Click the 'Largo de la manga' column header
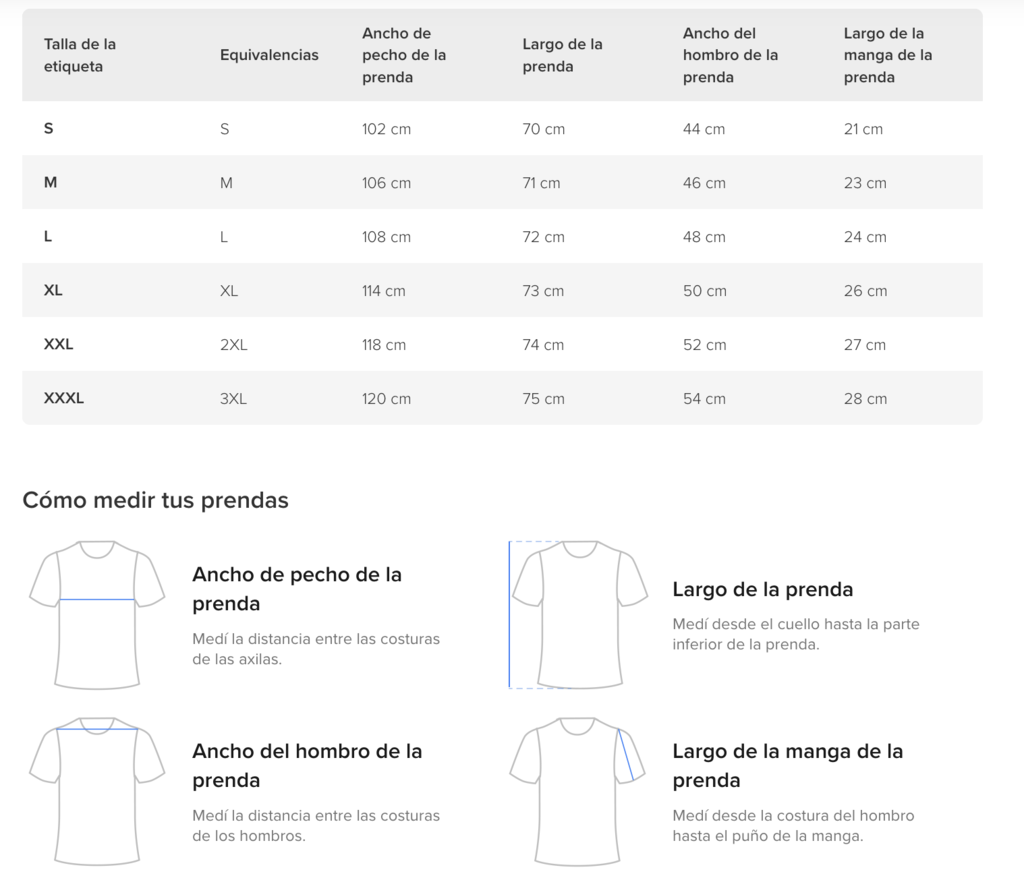The height and width of the screenshot is (878, 1024). 888,55
